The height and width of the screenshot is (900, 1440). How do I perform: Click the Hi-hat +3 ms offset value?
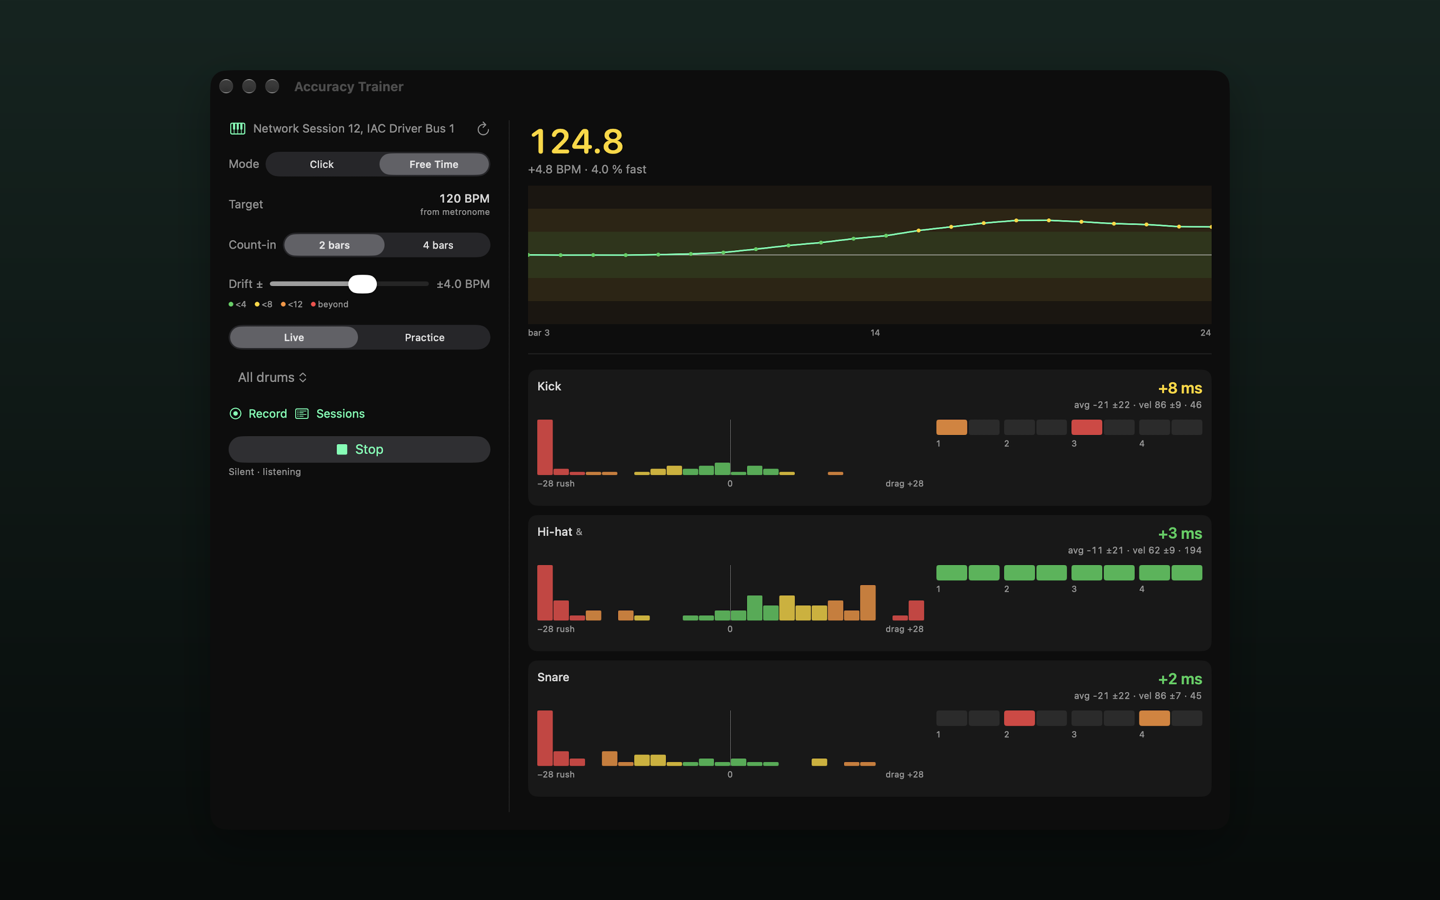tap(1180, 534)
